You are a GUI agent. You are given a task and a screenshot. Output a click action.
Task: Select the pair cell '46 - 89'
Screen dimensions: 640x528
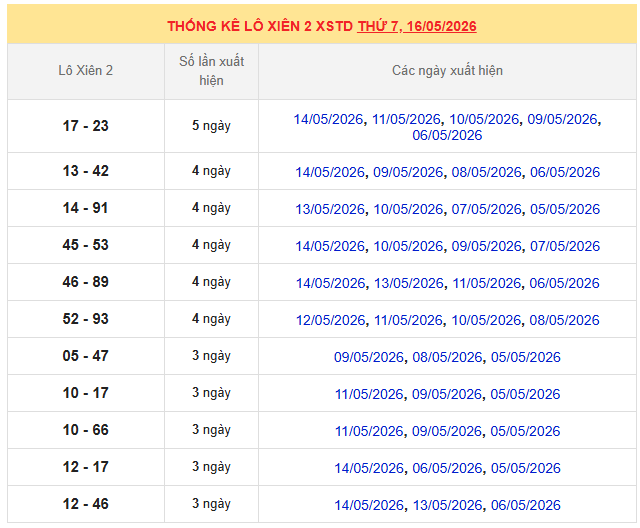coord(86,282)
